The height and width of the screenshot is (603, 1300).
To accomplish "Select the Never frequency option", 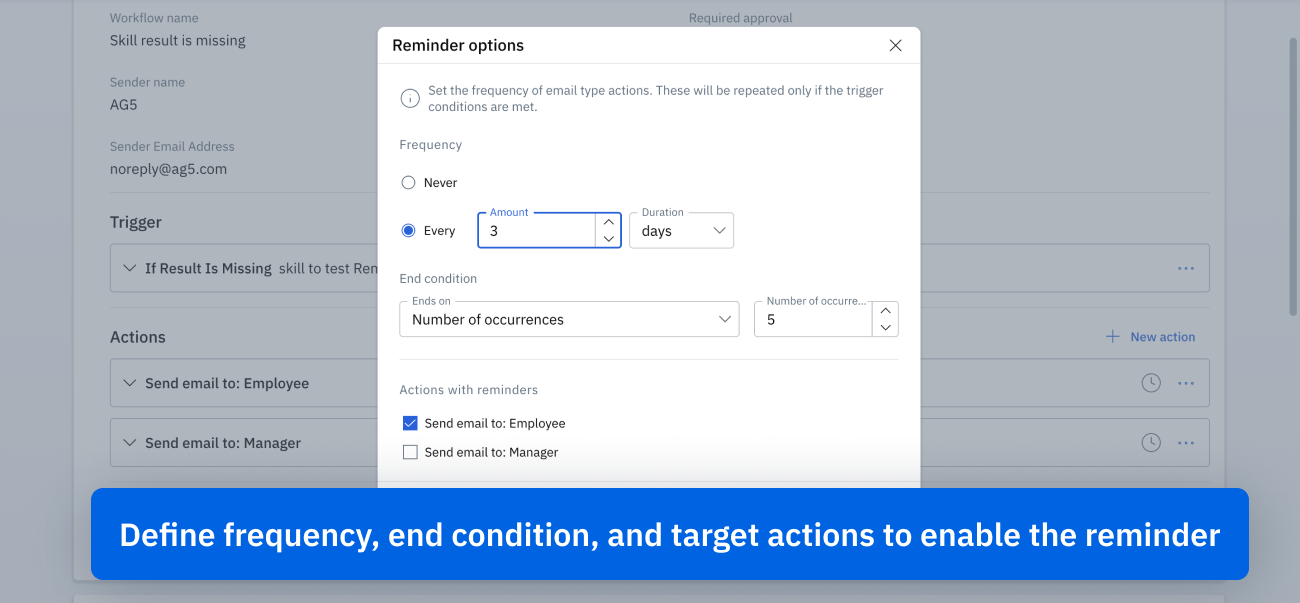I will [x=408, y=183].
